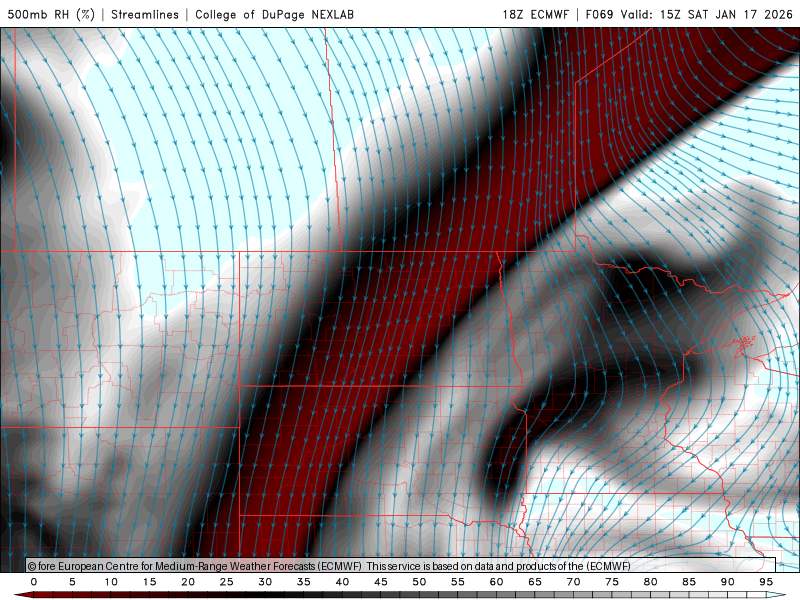The height and width of the screenshot is (600, 800).
Task: Click the "55" label on the color scale
Action: [458, 582]
